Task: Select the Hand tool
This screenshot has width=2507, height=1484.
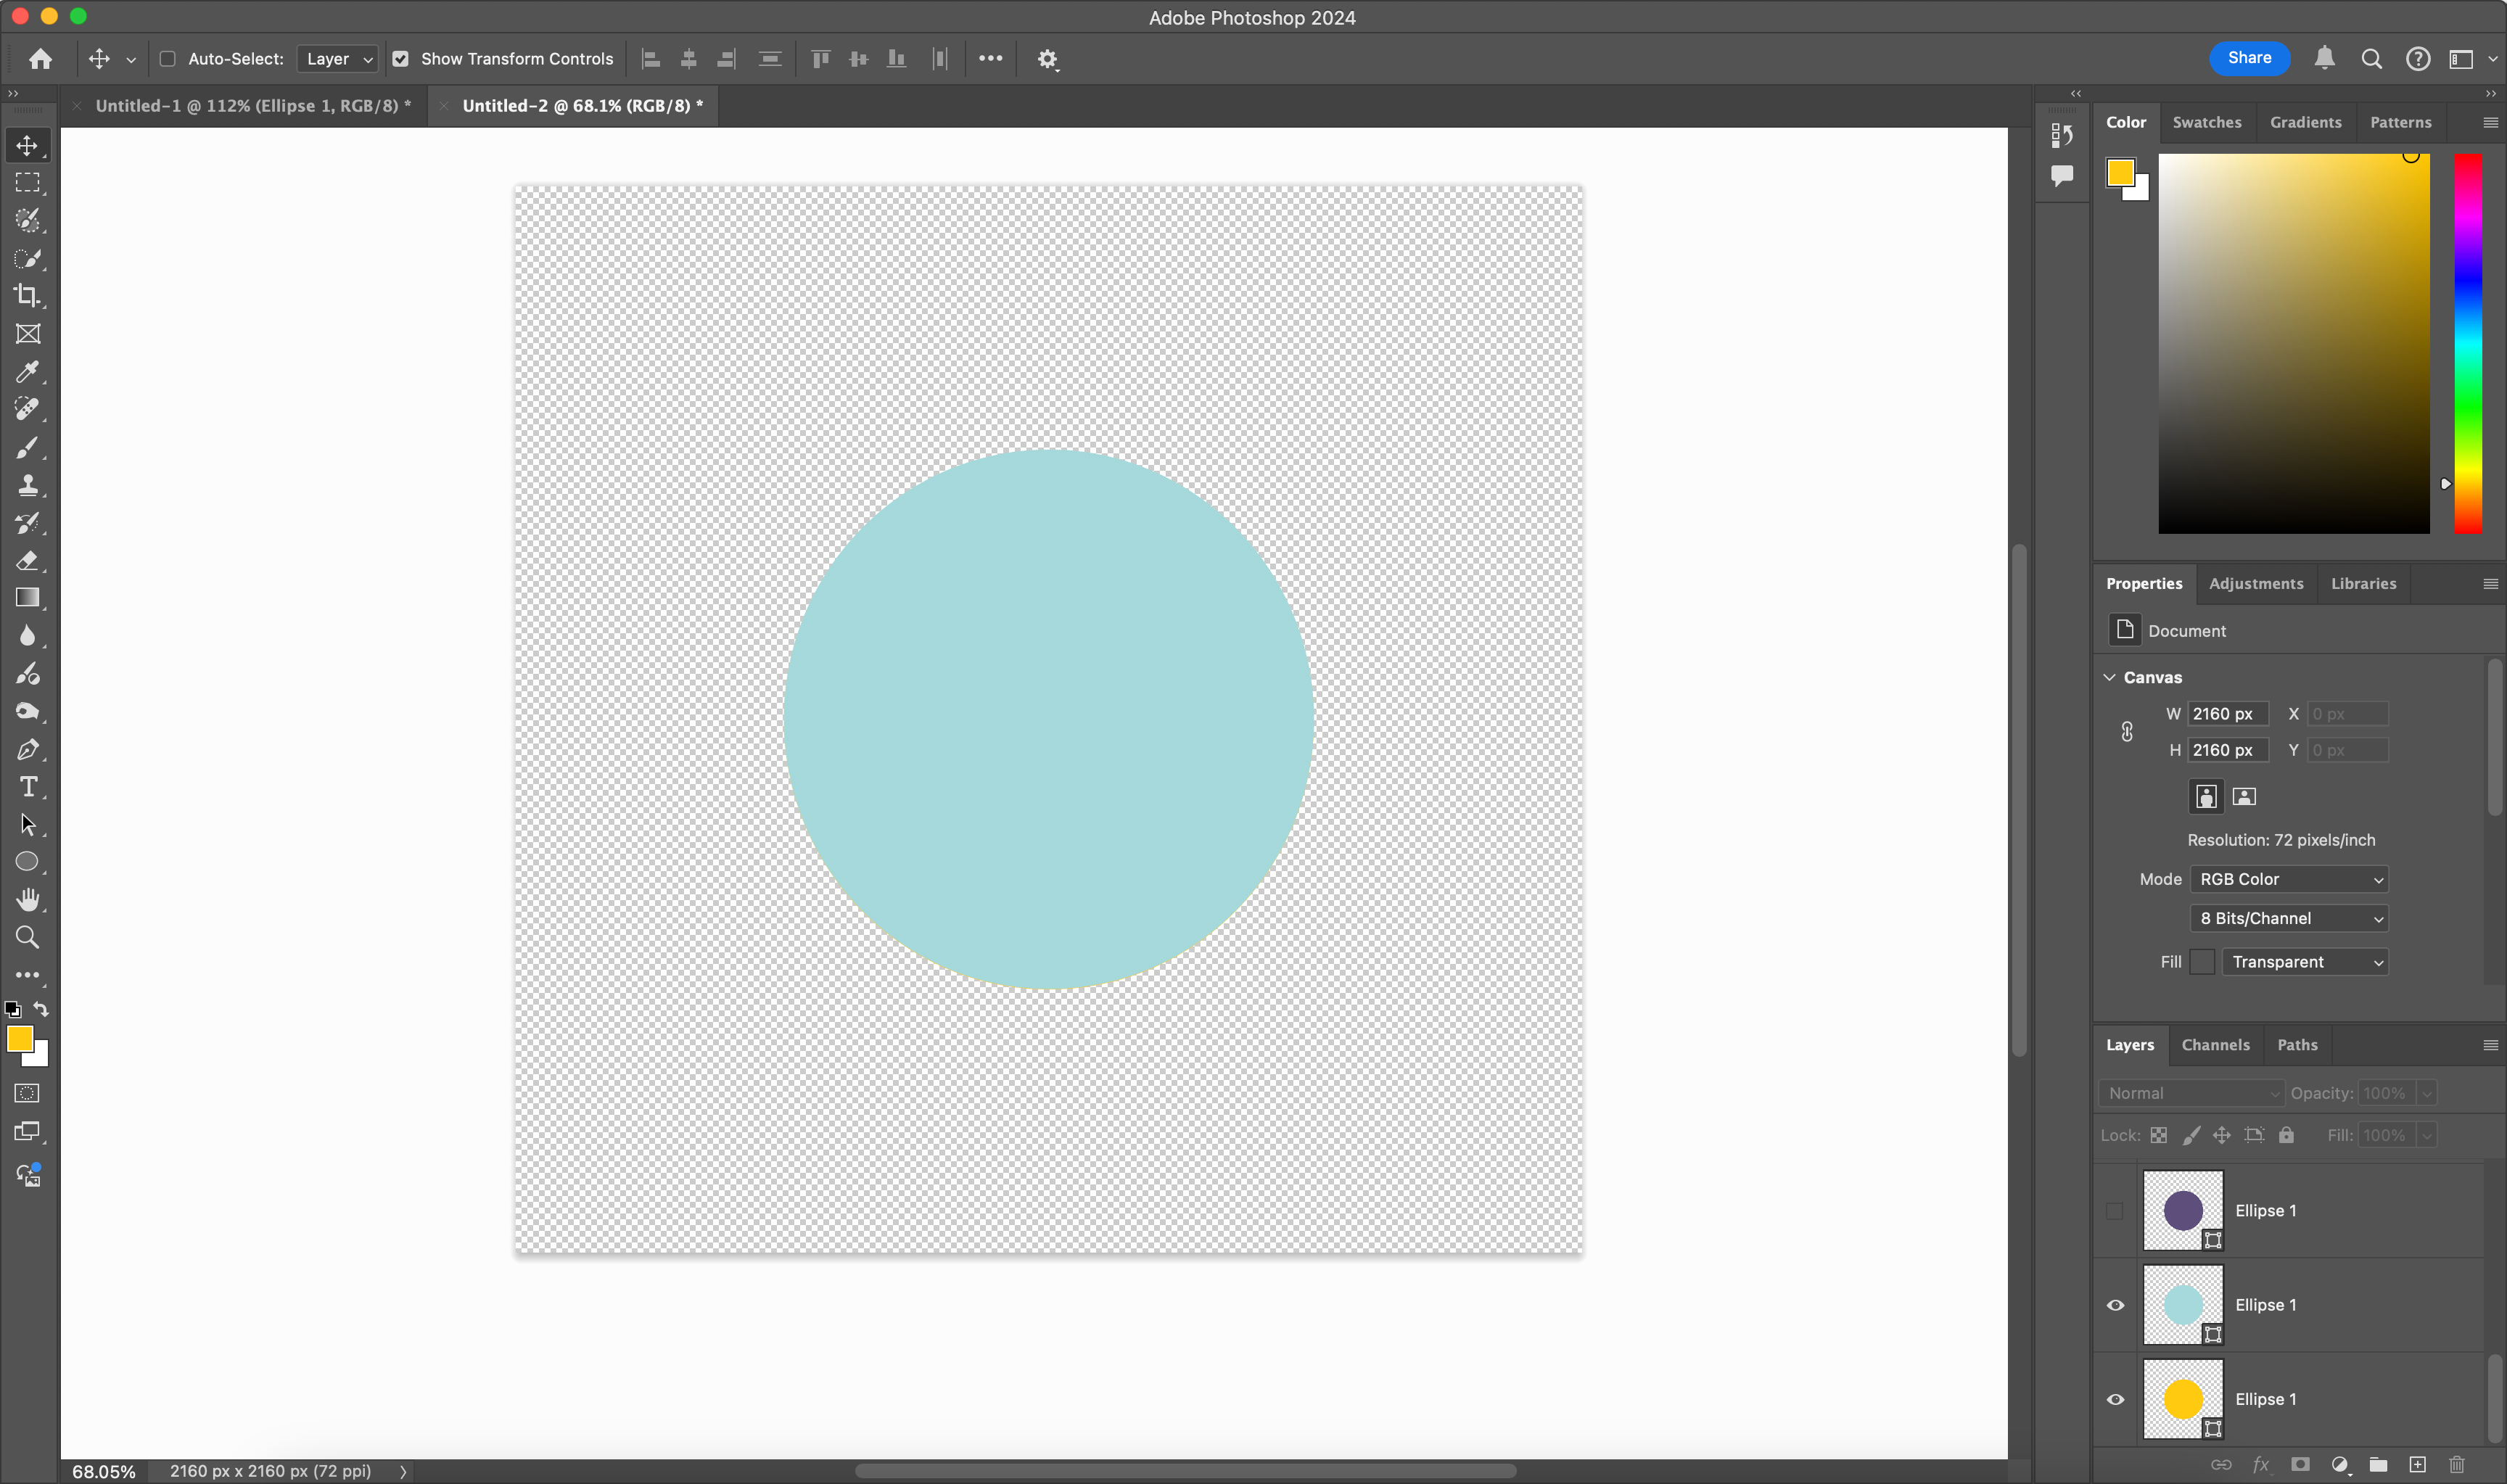Action: [x=27, y=899]
